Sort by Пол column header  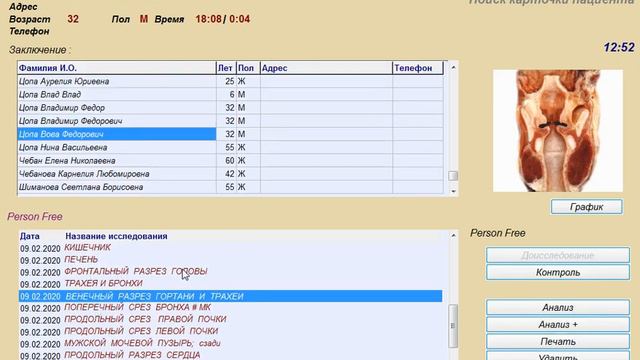point(248,68)
